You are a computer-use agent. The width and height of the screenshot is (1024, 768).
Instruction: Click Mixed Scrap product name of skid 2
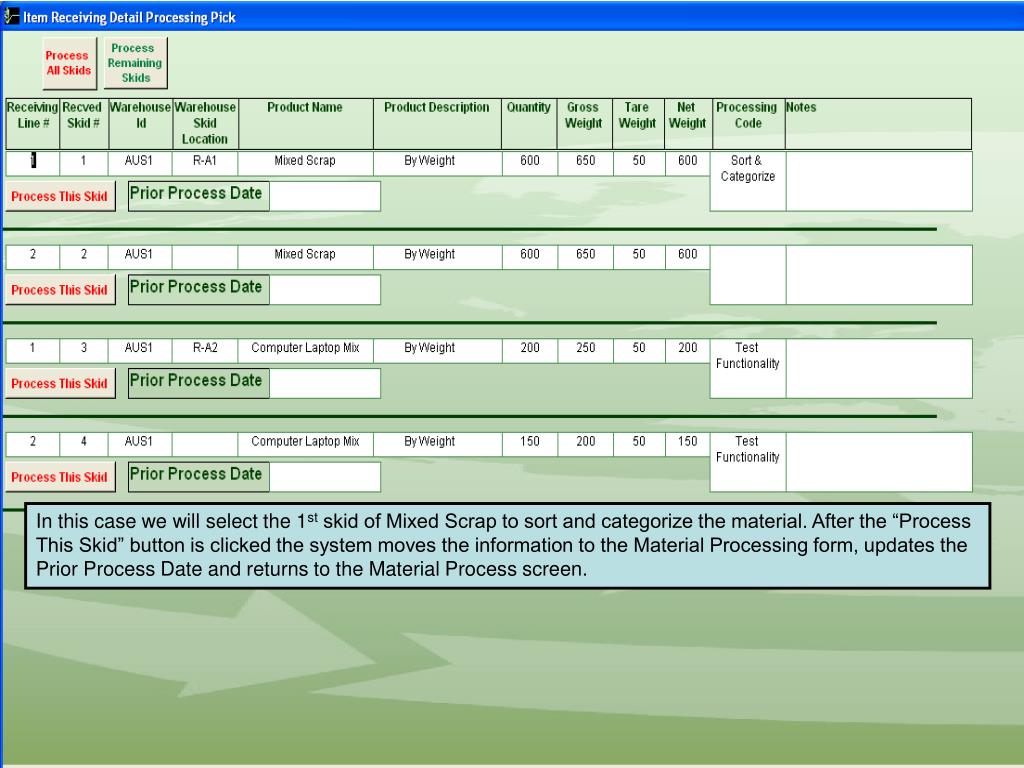tap(306, 257)
